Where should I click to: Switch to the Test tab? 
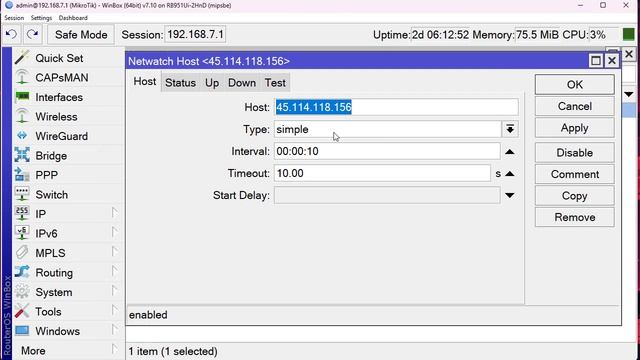coord(275,83)
